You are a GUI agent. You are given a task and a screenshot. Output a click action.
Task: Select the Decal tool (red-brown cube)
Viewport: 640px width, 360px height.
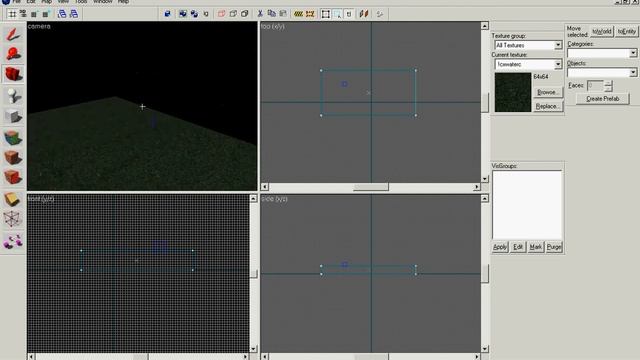13,177
